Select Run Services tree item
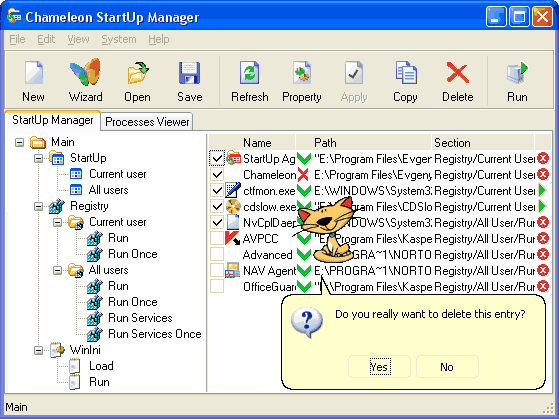Image resolution: width=559 pixels, height=419 pixels. pyautogui.click(x=140, y=318)
